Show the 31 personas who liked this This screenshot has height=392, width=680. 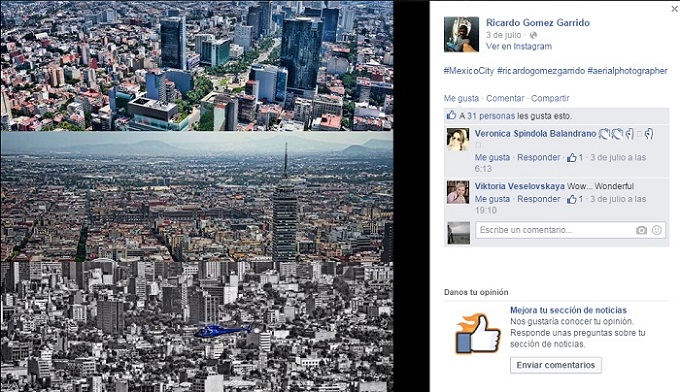[491, 116]
